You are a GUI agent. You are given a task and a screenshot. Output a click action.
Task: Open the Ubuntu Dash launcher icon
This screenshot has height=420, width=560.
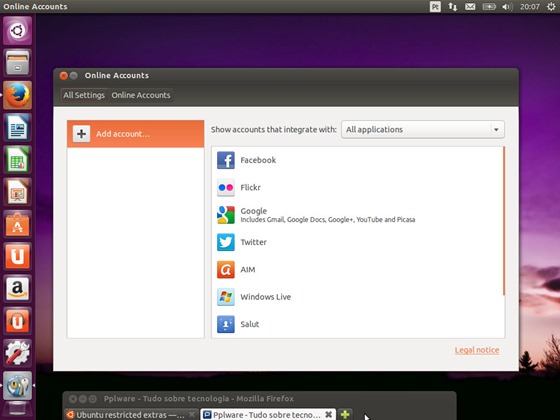17,30
